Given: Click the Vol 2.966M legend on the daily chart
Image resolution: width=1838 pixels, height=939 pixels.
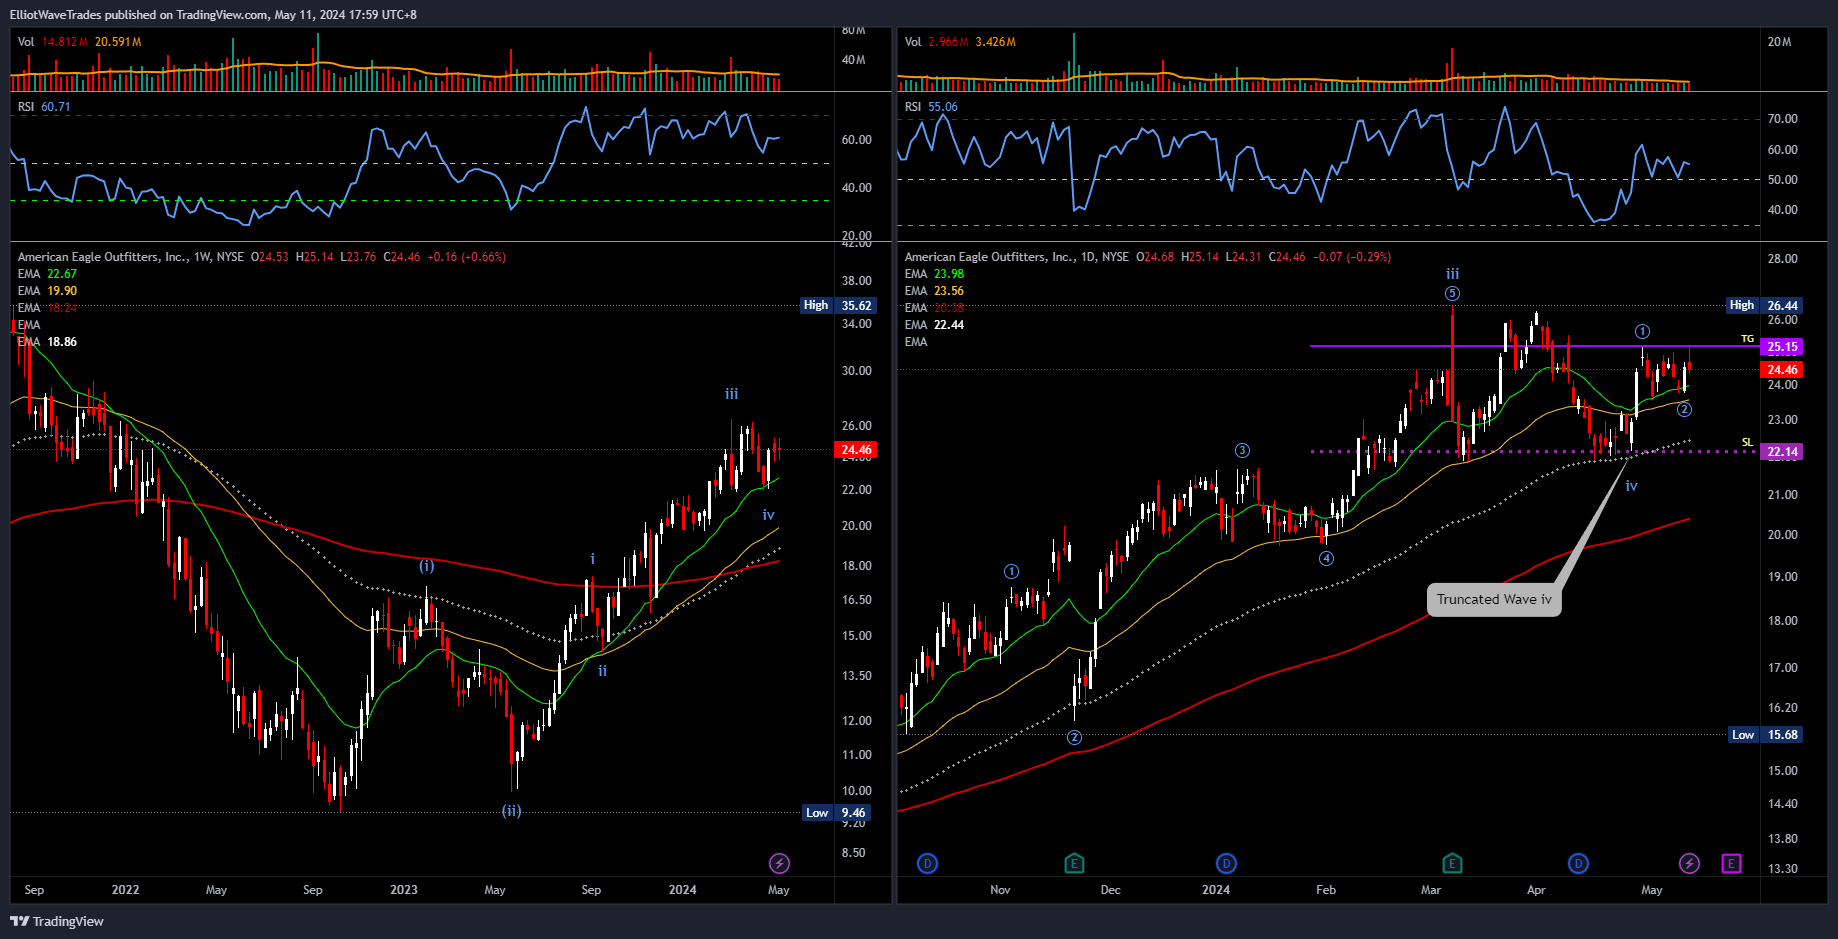Looking at the screenshot, I should pyautogui.click(x=960, y=42).
